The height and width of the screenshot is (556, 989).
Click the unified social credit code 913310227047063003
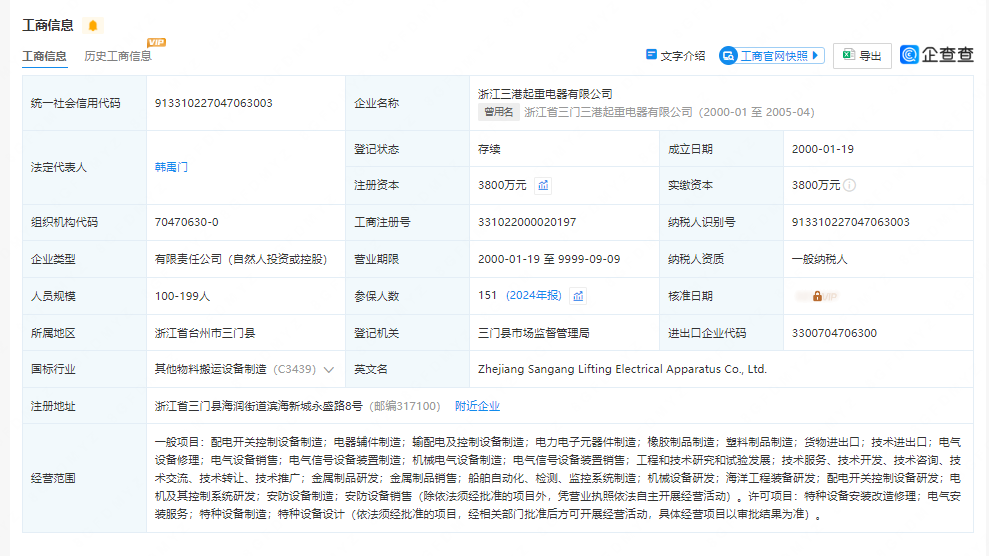tap(214, 103)
